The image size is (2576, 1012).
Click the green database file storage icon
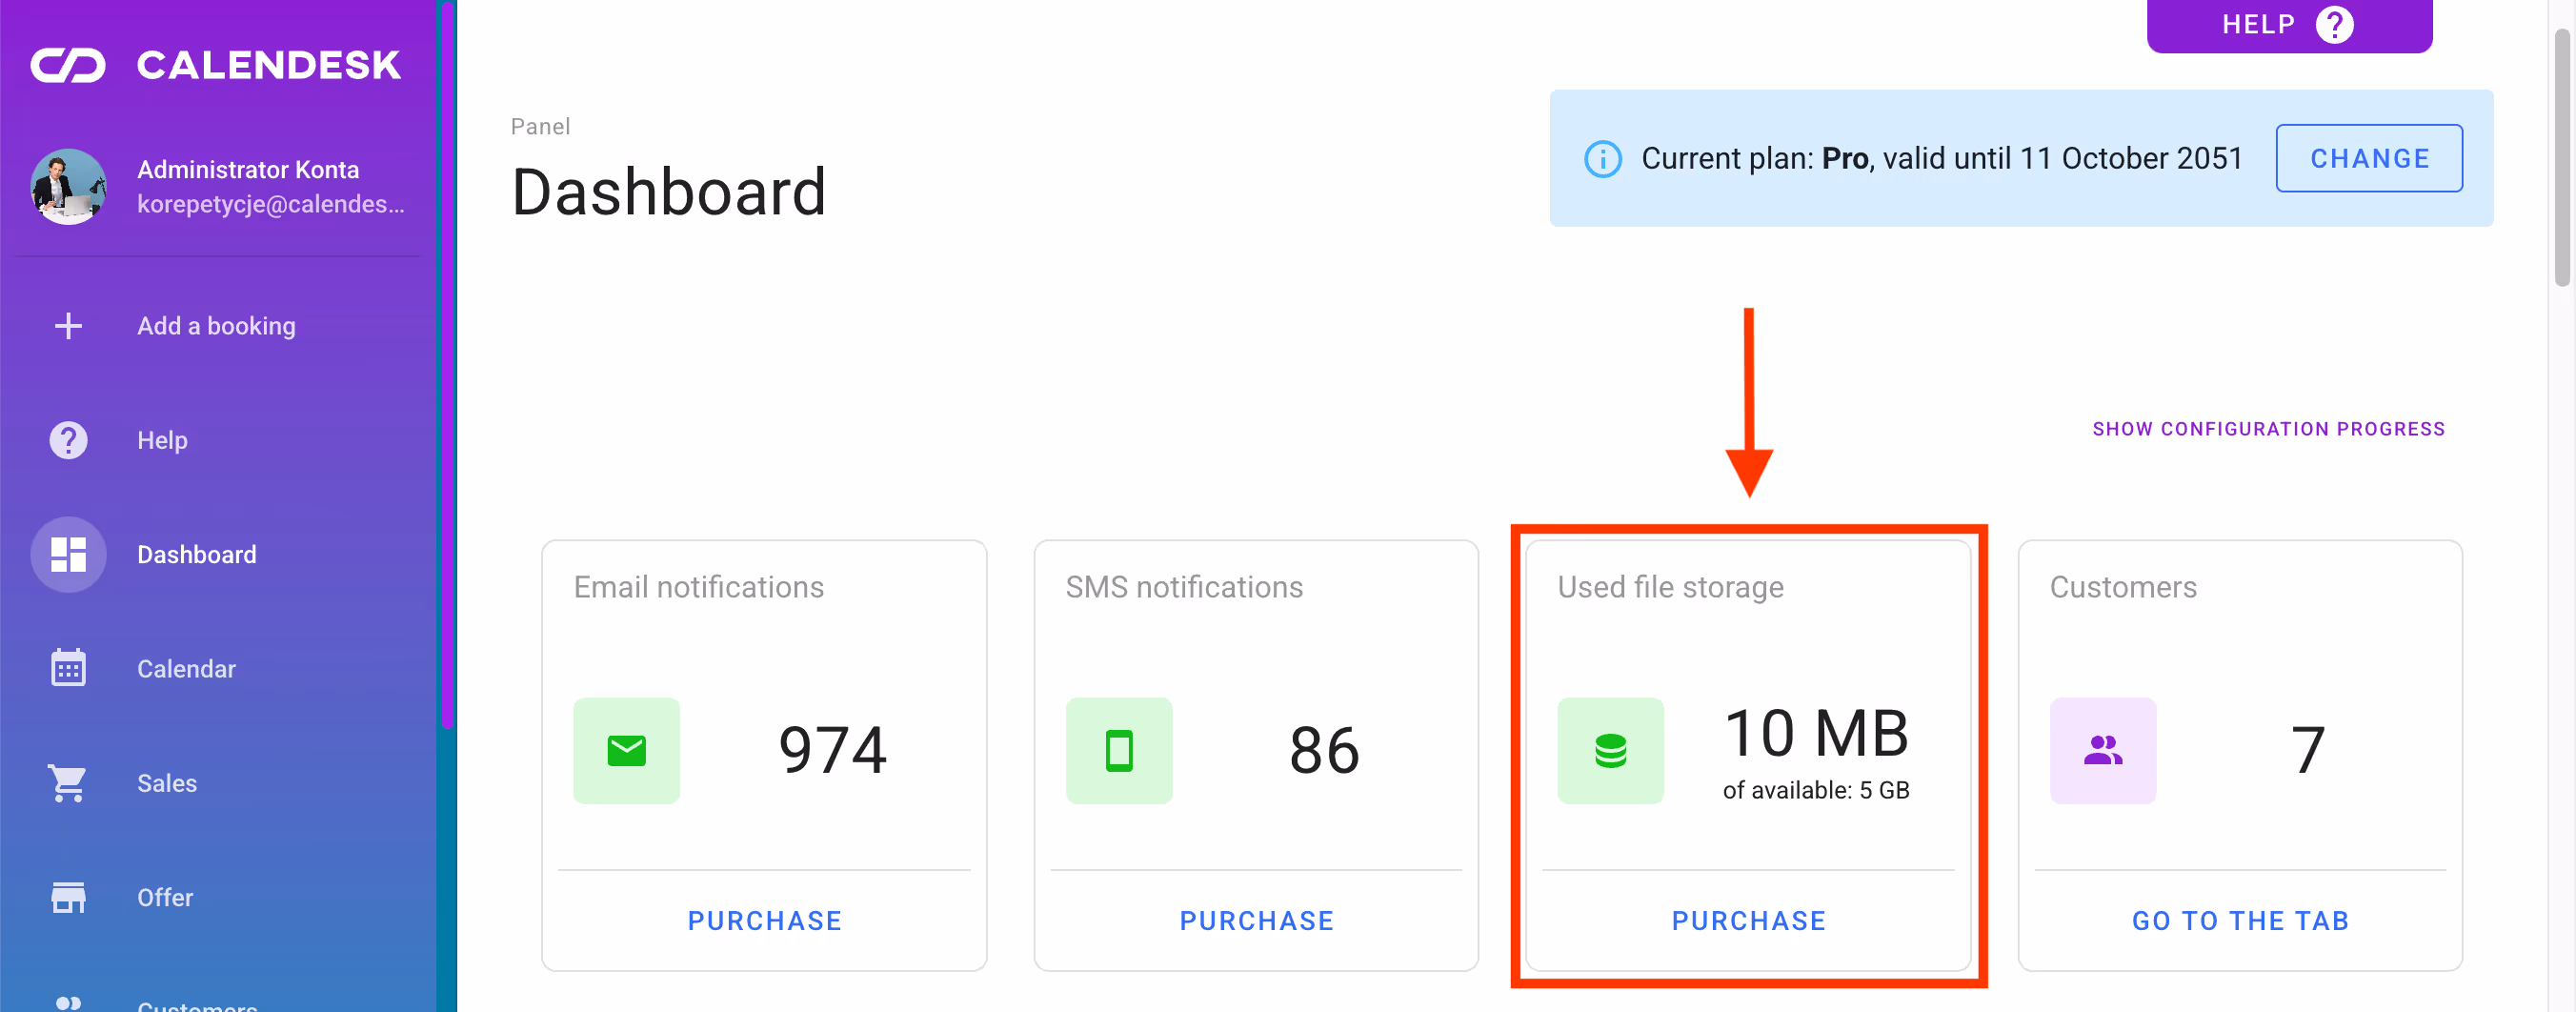1610,750
